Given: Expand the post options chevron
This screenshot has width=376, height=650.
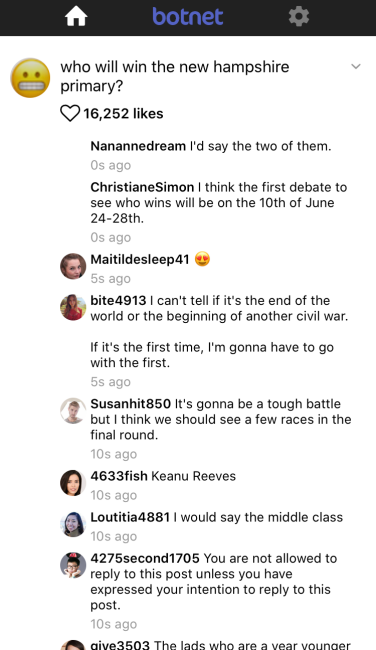Looking at the screenshot, I should pyautogui.click(x=356, y=66).
